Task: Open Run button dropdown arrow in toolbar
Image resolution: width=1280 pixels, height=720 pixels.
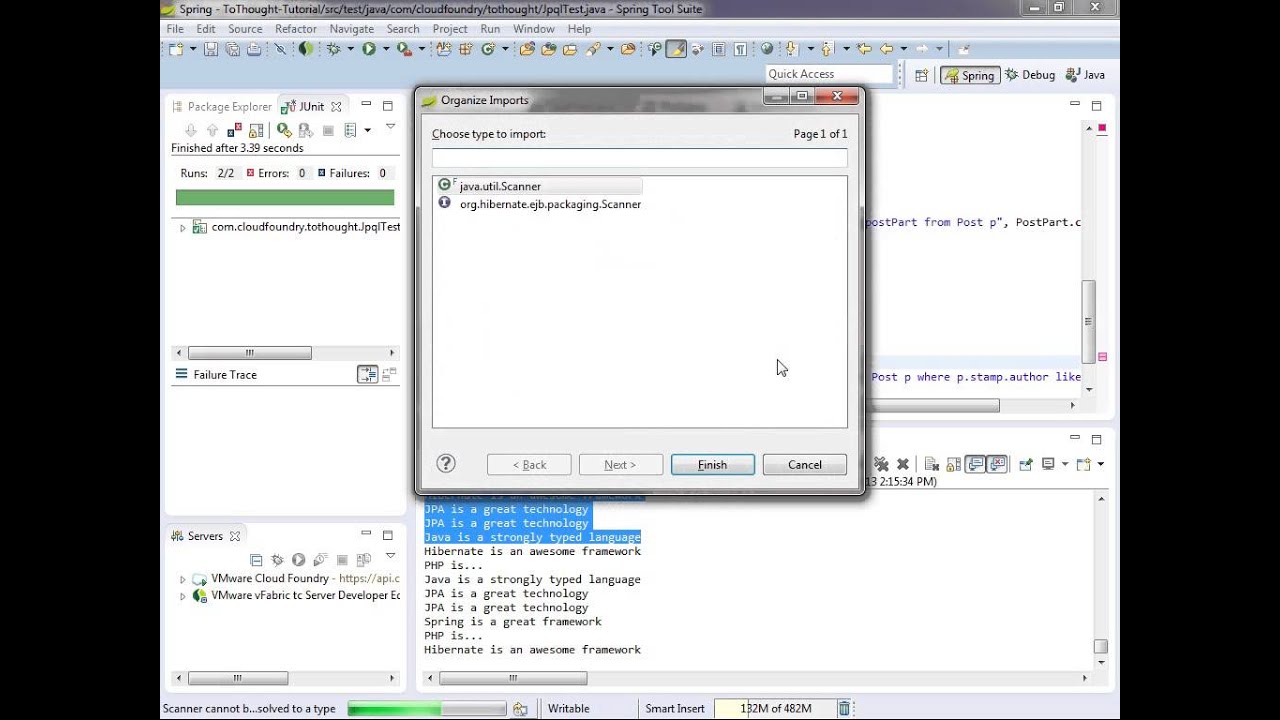Action: [x=386, y=49]
